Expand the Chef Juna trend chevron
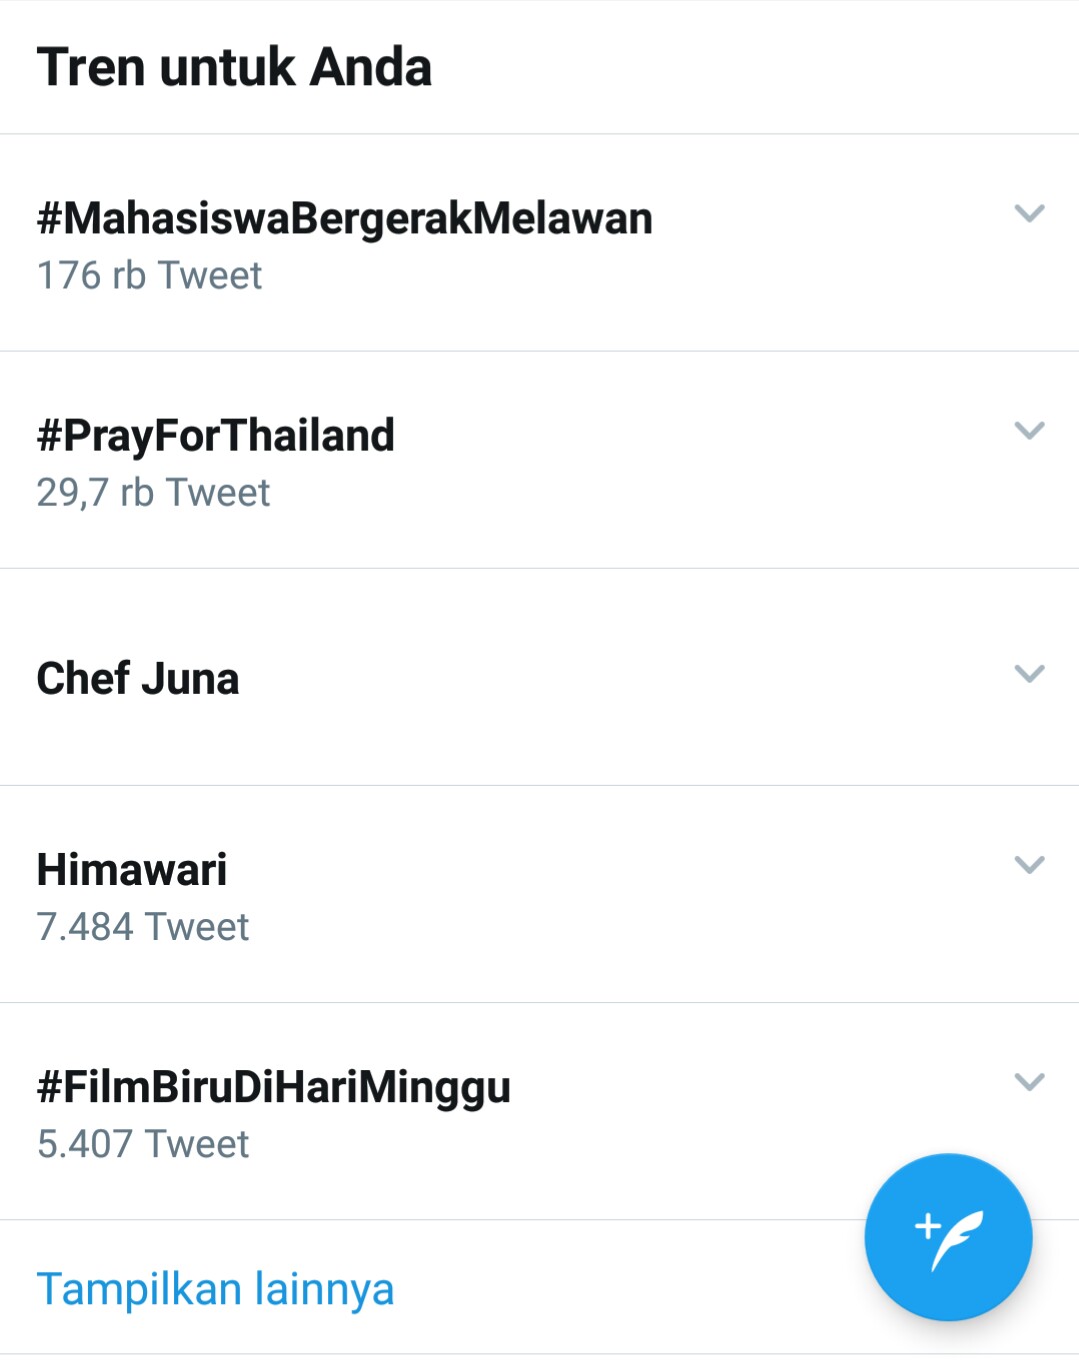The image size is (1079, 1361). click(1029, 673)
